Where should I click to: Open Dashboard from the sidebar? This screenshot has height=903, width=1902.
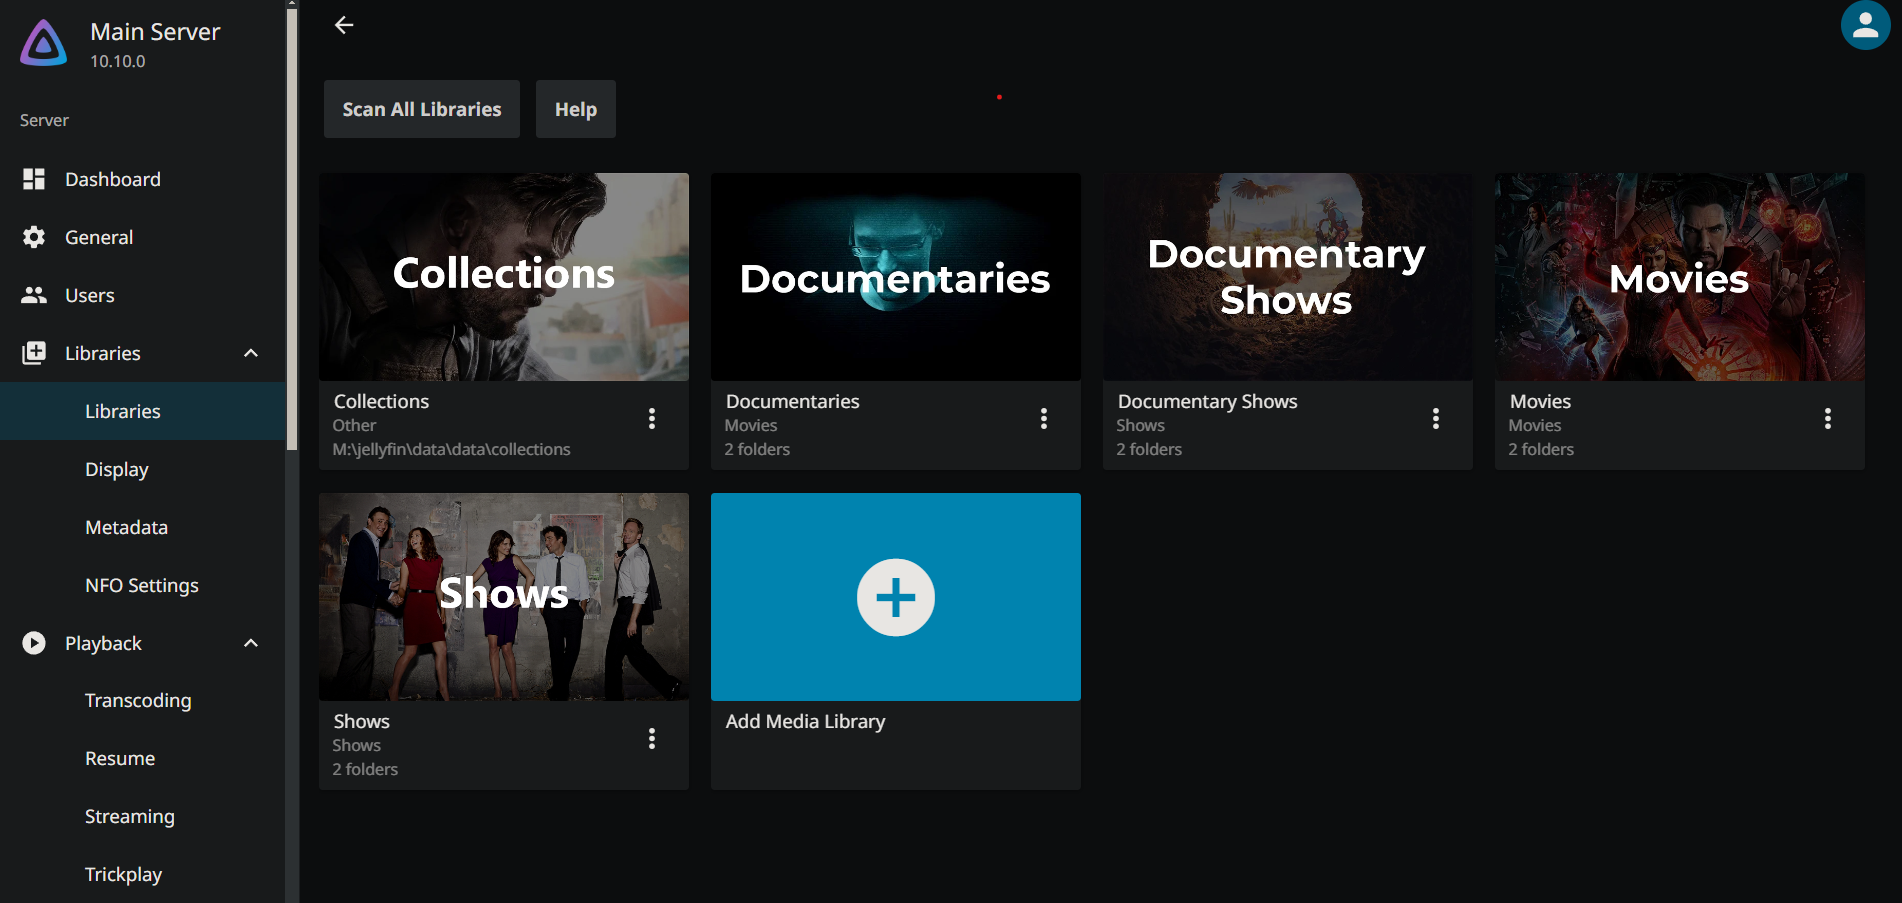[x=112, y=179]
